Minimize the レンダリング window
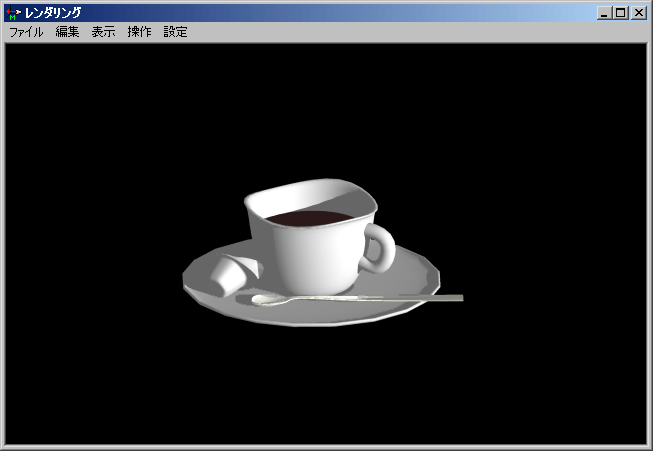The height and width of the screenshot is (451, 653). point(604,13)
